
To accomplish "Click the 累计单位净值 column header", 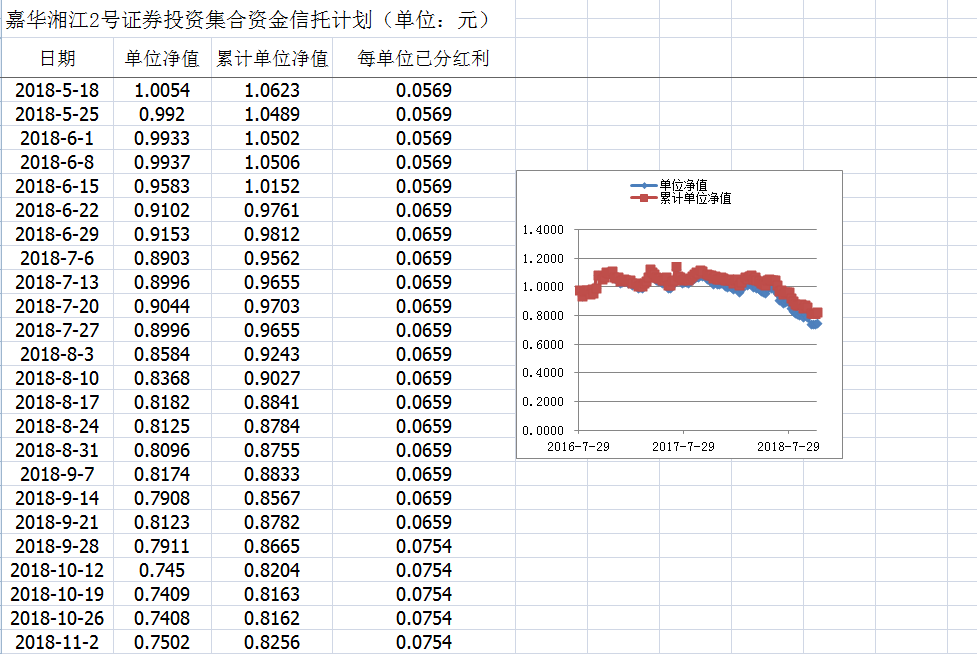I will (272, 59).
